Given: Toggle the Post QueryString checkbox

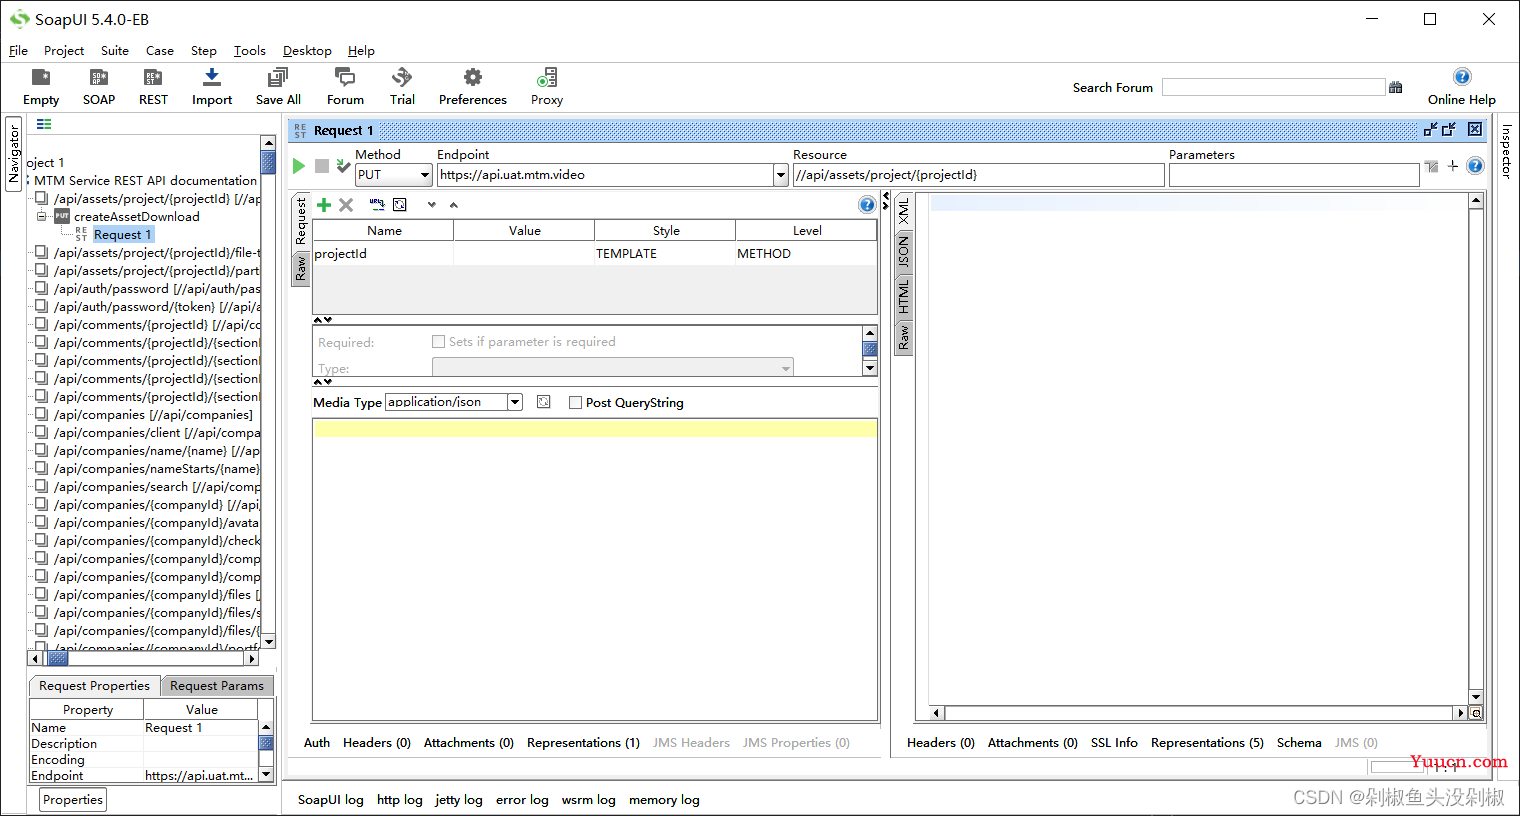Looking at the screenshot, I should [575, 403].
